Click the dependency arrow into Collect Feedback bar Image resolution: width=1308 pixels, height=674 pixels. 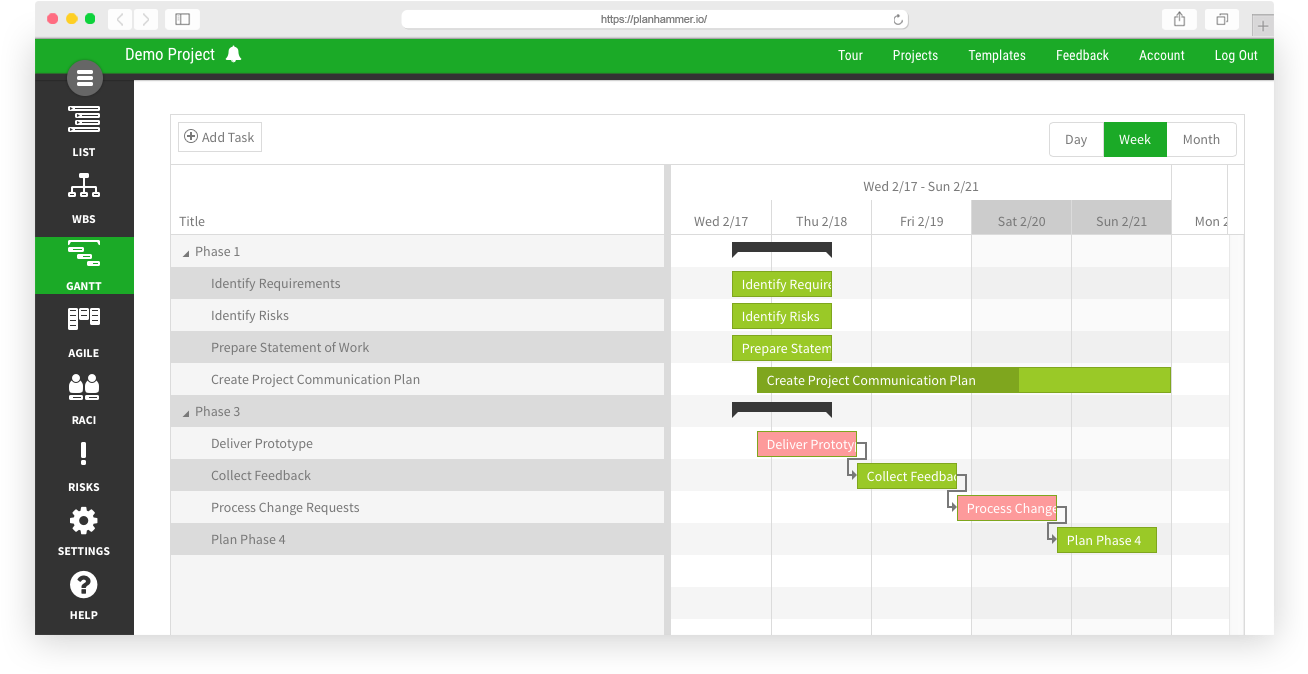(x=852, y=474)
